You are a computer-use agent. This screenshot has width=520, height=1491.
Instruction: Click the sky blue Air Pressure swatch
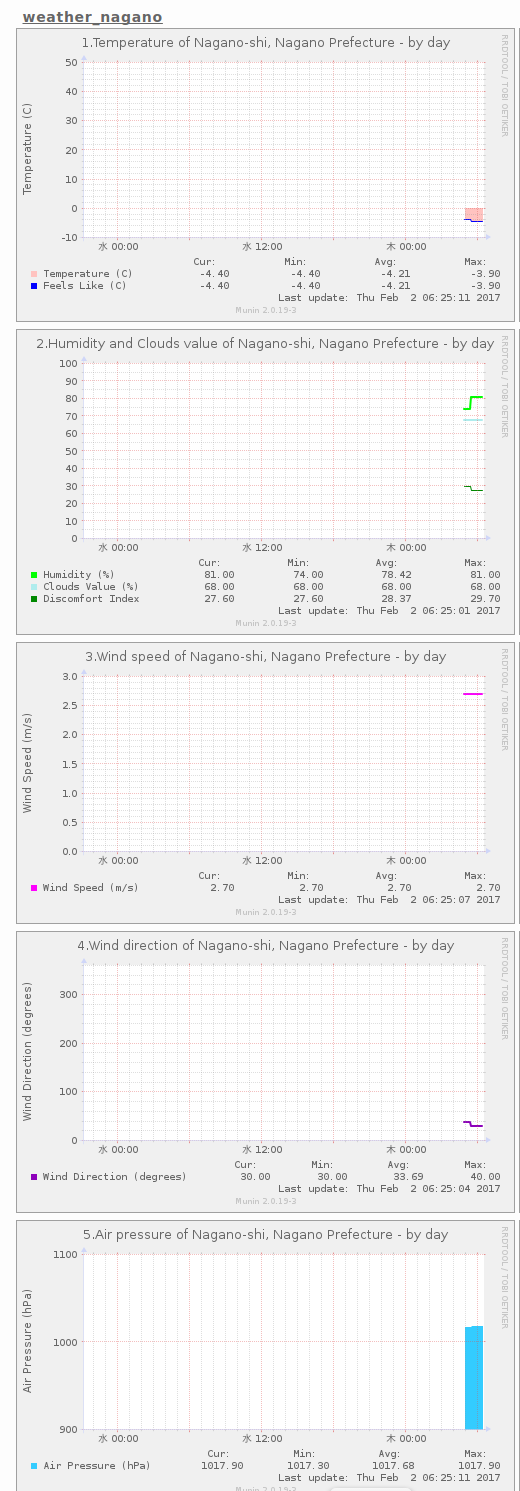tap(34, 1466)
